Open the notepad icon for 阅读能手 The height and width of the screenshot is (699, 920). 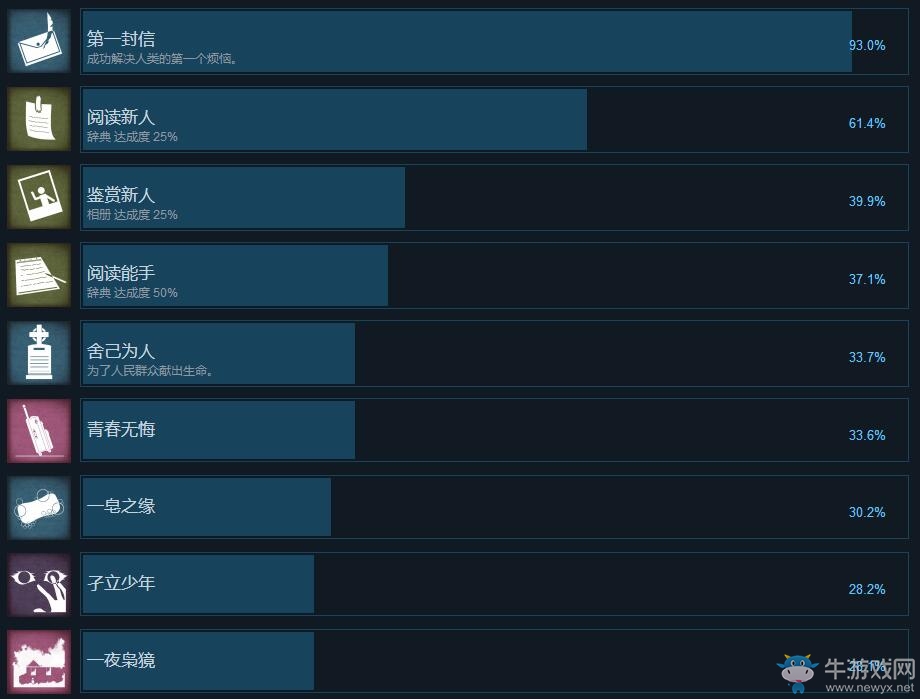(x=39, y=275)
